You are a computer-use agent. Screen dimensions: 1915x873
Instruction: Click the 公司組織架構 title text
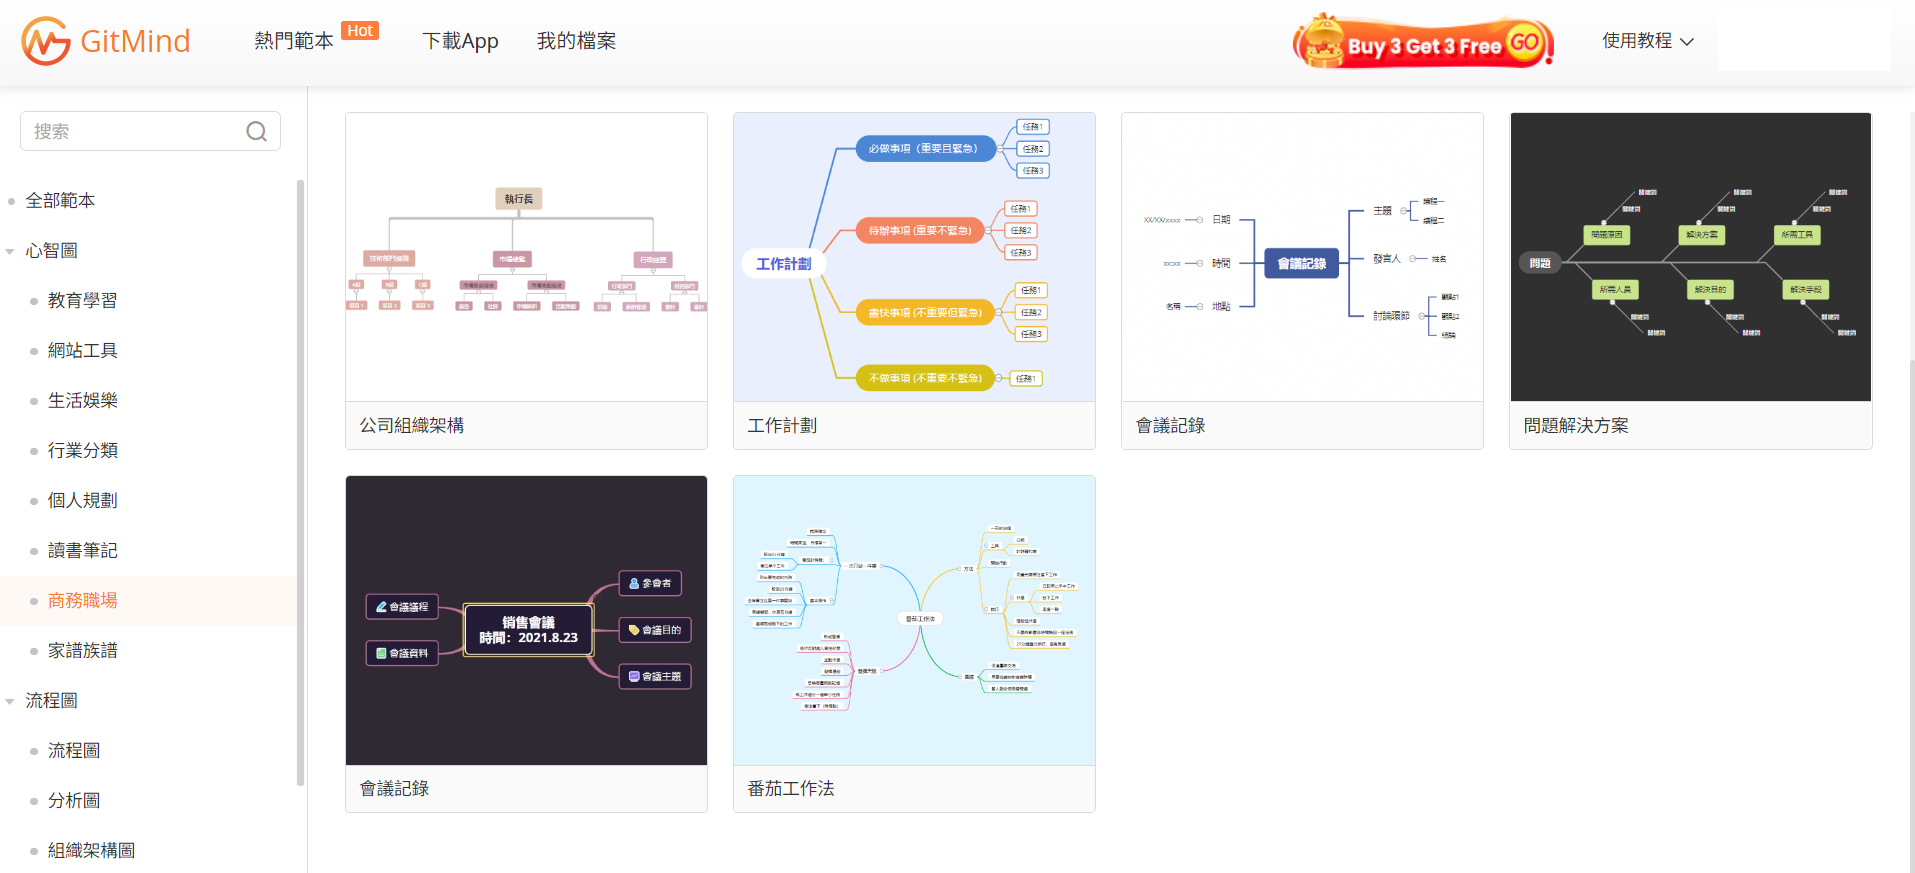coord(412,425)
